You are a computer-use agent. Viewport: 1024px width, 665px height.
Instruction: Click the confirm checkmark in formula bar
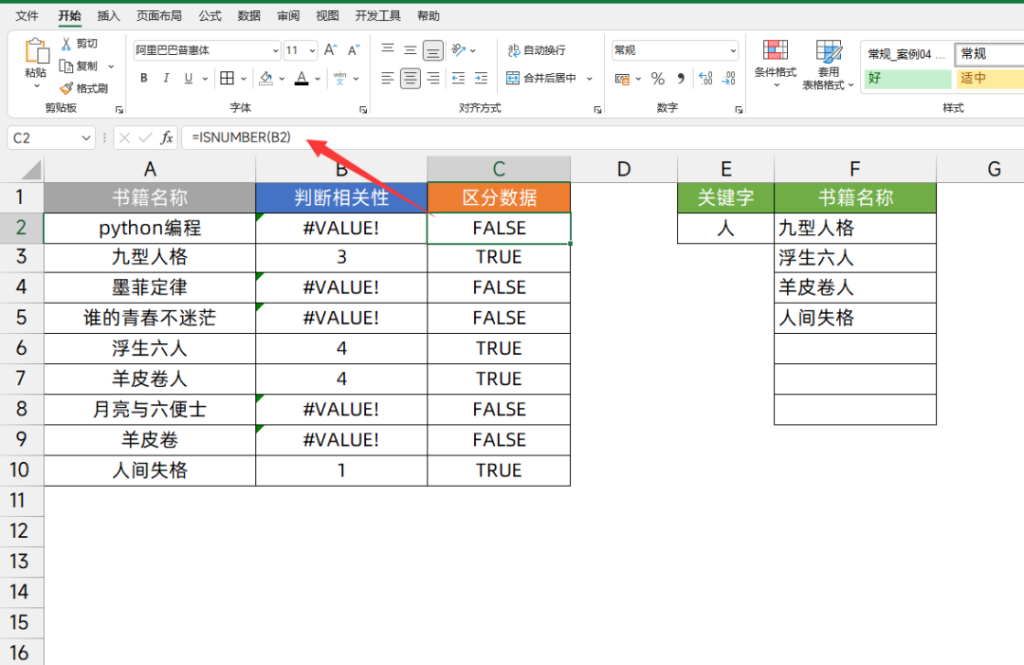pyautogui.click(x=145, y=137)
